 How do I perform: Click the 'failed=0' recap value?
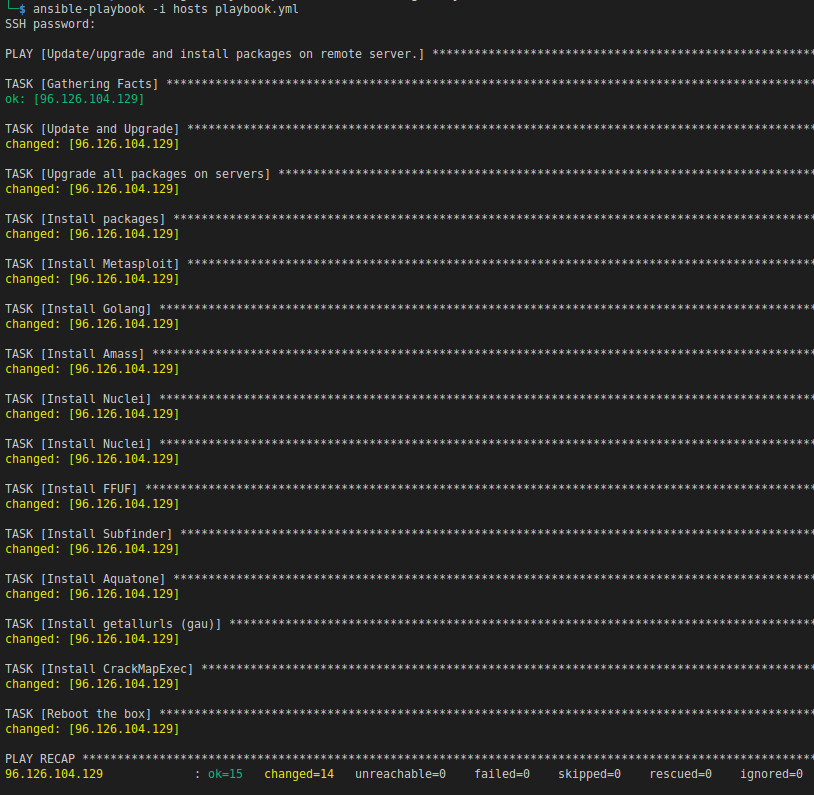point(502,774)
